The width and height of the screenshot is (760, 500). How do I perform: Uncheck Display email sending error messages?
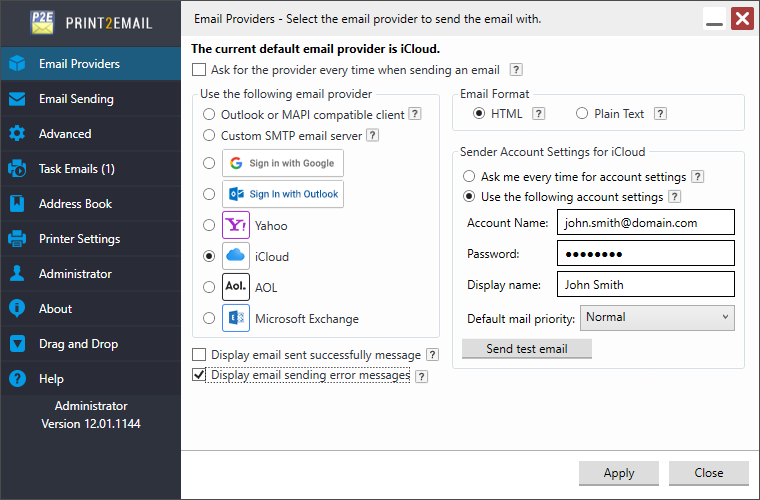pyautogui.click(x=199, y=375)
